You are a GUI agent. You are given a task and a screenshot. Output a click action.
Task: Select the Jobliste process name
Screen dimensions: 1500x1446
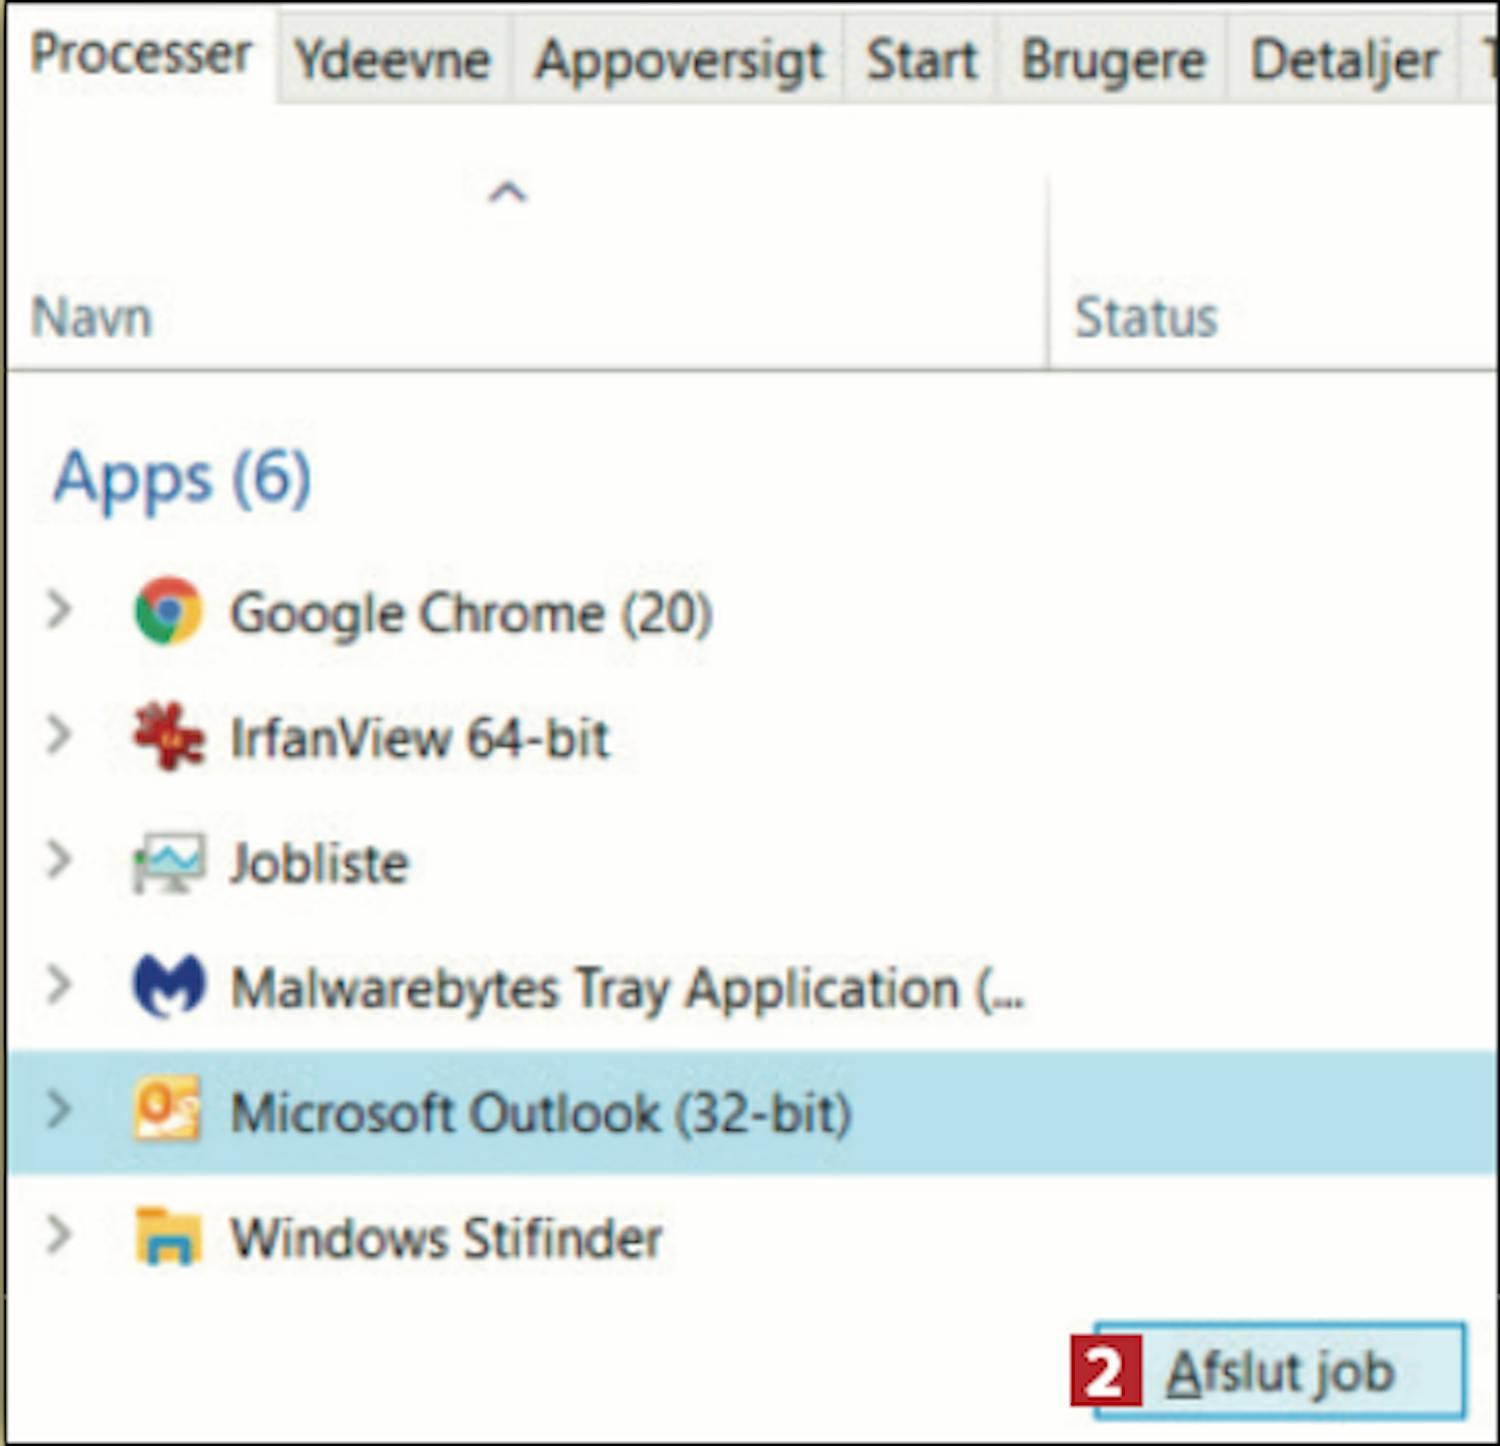pyautogui.click(x=320, y=863)
